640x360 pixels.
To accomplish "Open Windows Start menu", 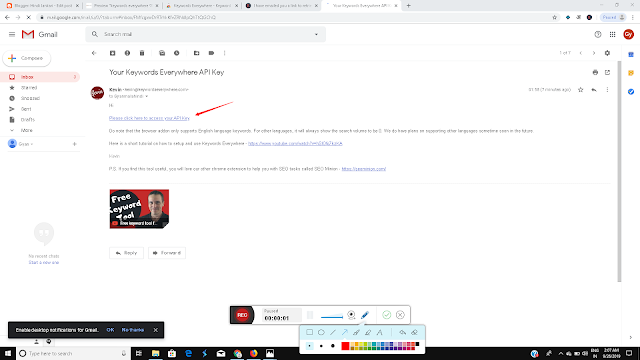I will tap(8, 353).
